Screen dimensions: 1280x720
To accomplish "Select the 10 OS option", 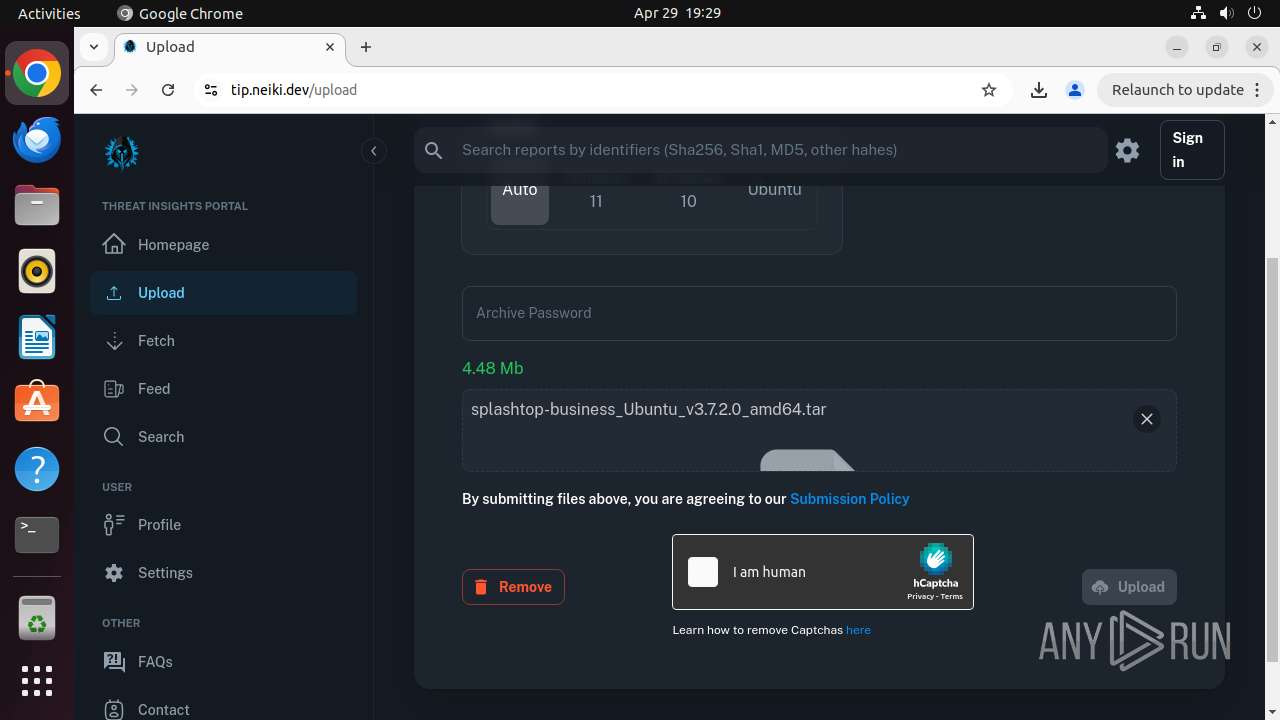I will [688, 201].
